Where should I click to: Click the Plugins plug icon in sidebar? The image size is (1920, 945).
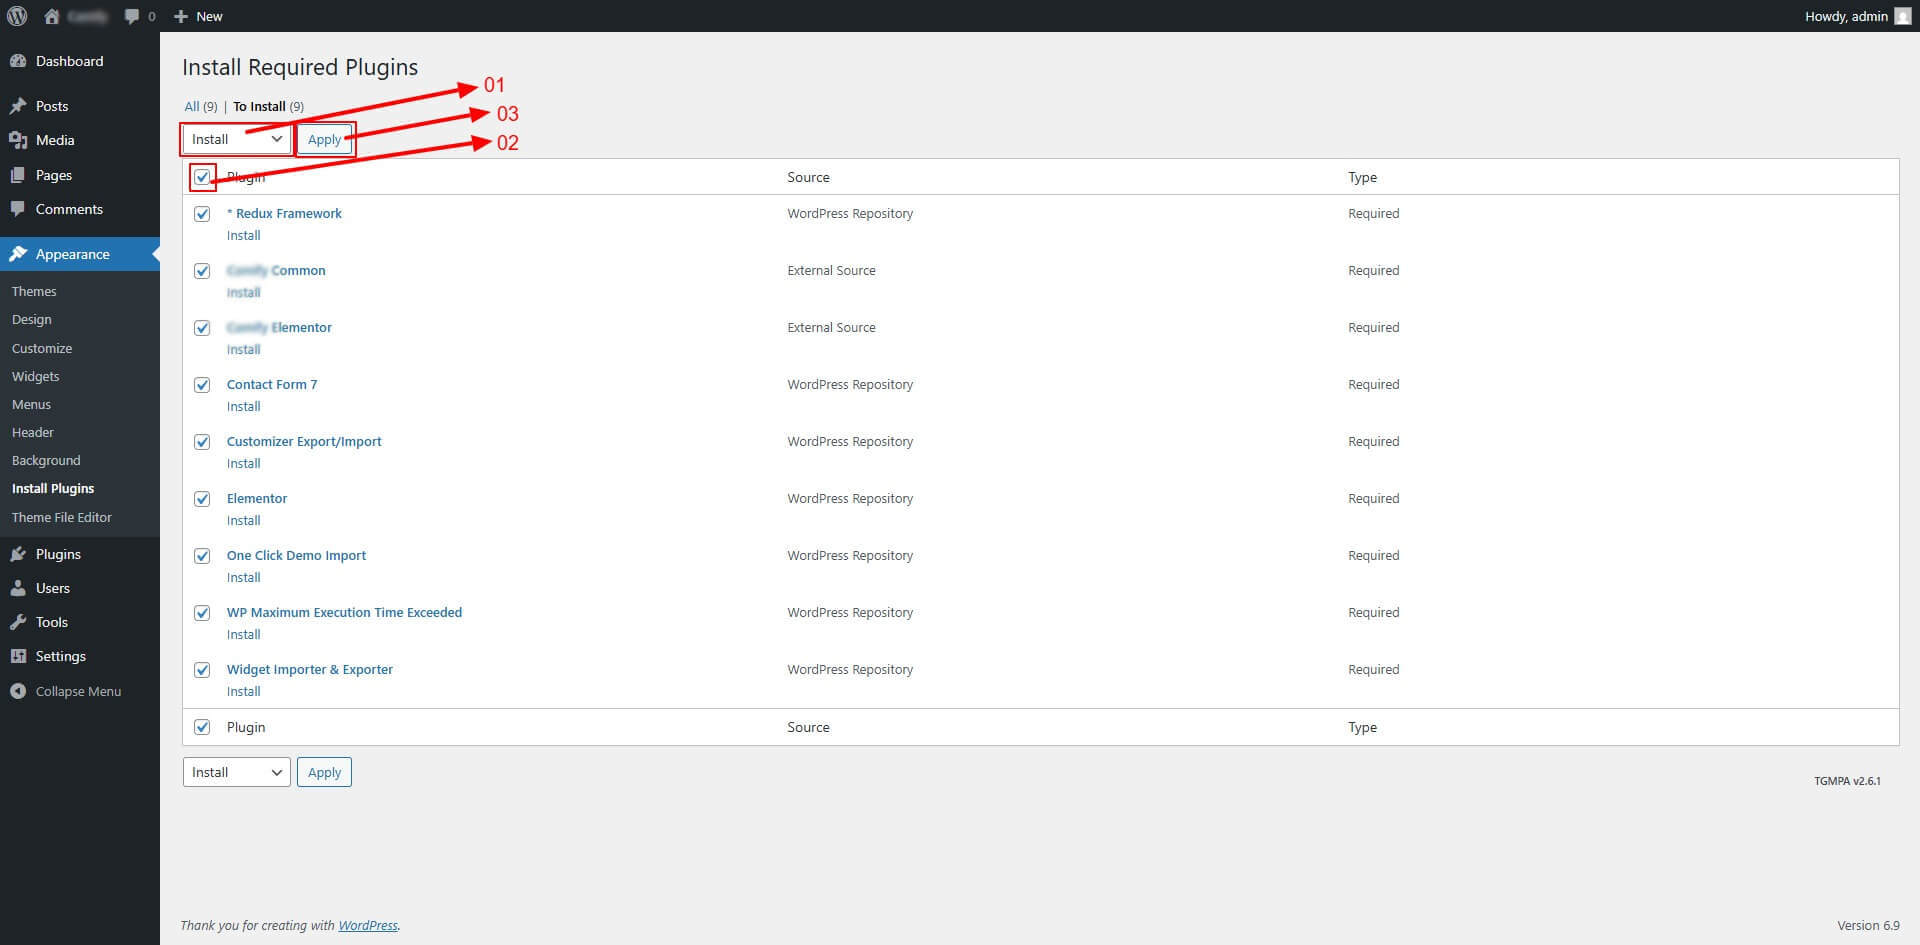coord(18,554)
